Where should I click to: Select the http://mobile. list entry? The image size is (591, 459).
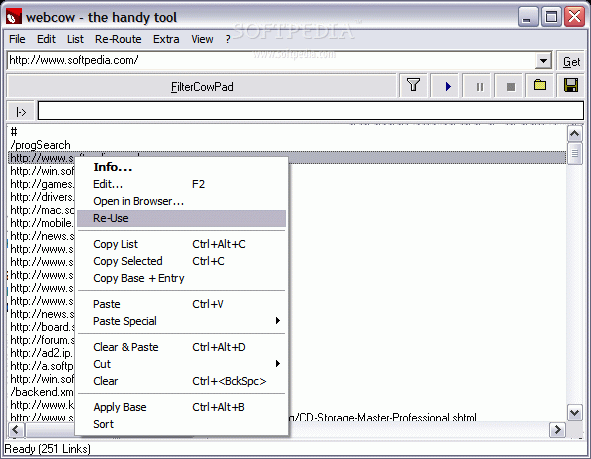click(x=42, y=223)
